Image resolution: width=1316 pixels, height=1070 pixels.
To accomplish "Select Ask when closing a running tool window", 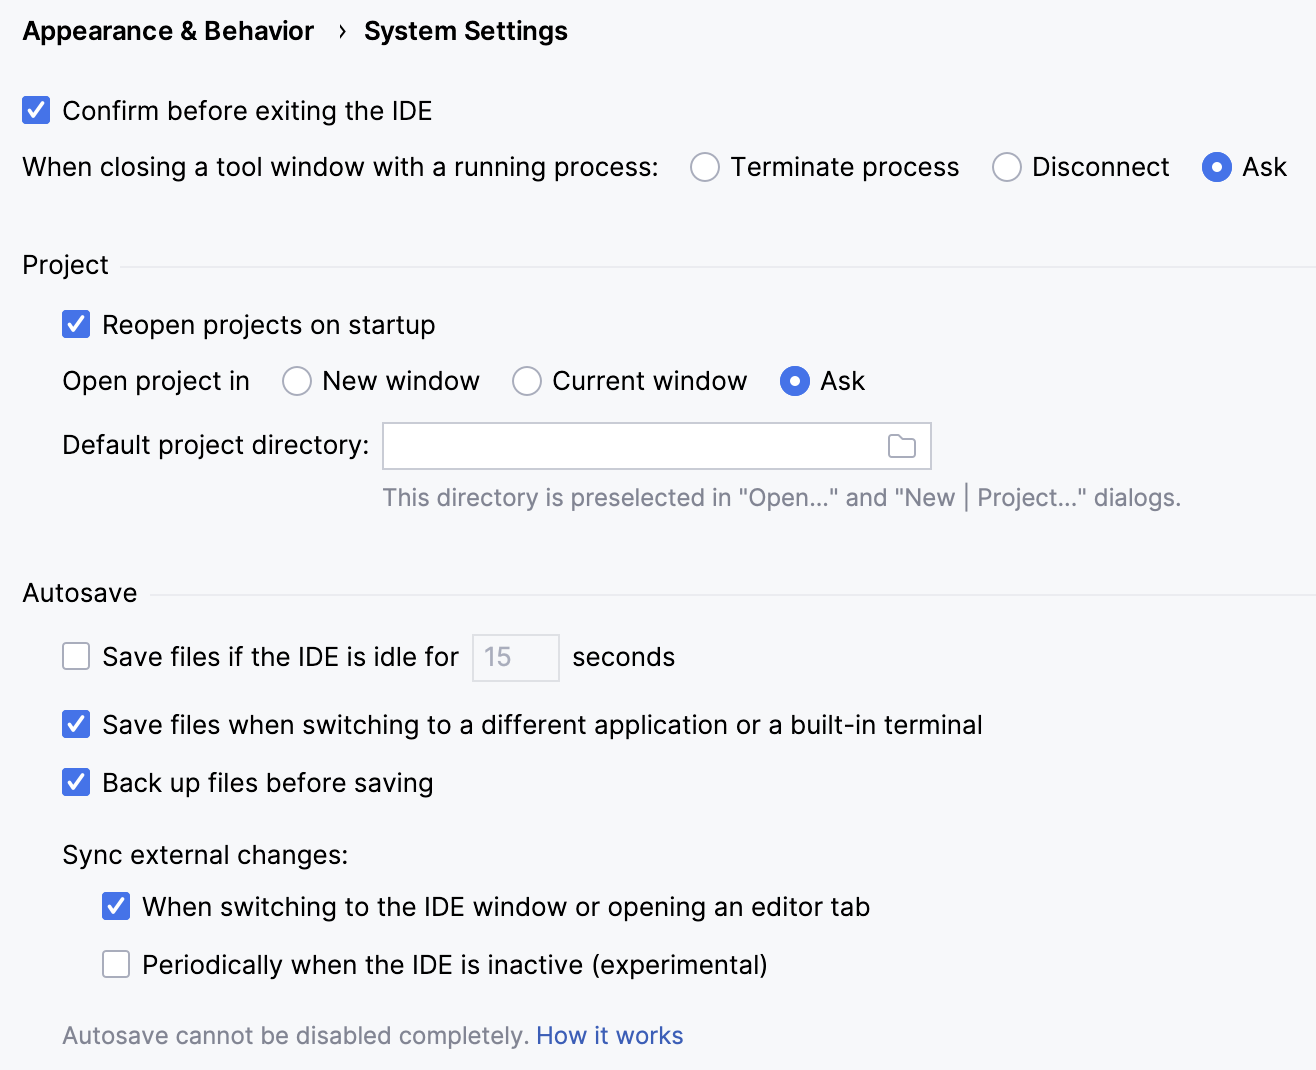I will [x=1217, y=167].
